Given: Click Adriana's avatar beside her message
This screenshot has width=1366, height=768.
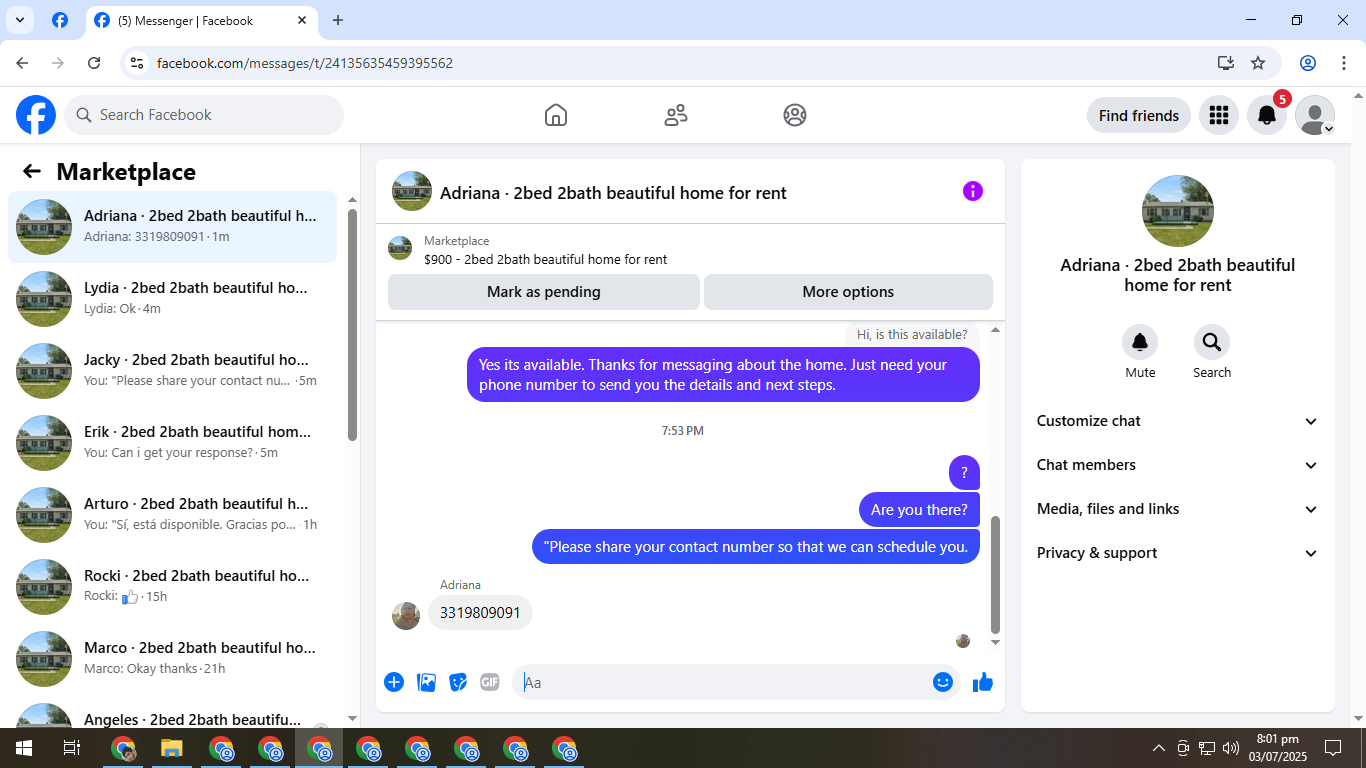Looking at the screenshot, I should coord(406,615).
